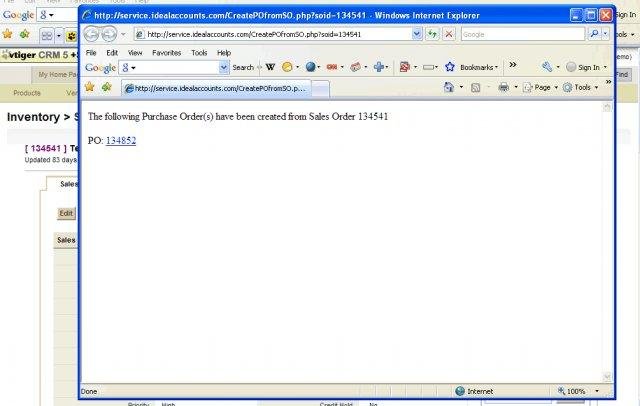
Task: Open the Print options dropdown arrow
Action: coord(516,87)
